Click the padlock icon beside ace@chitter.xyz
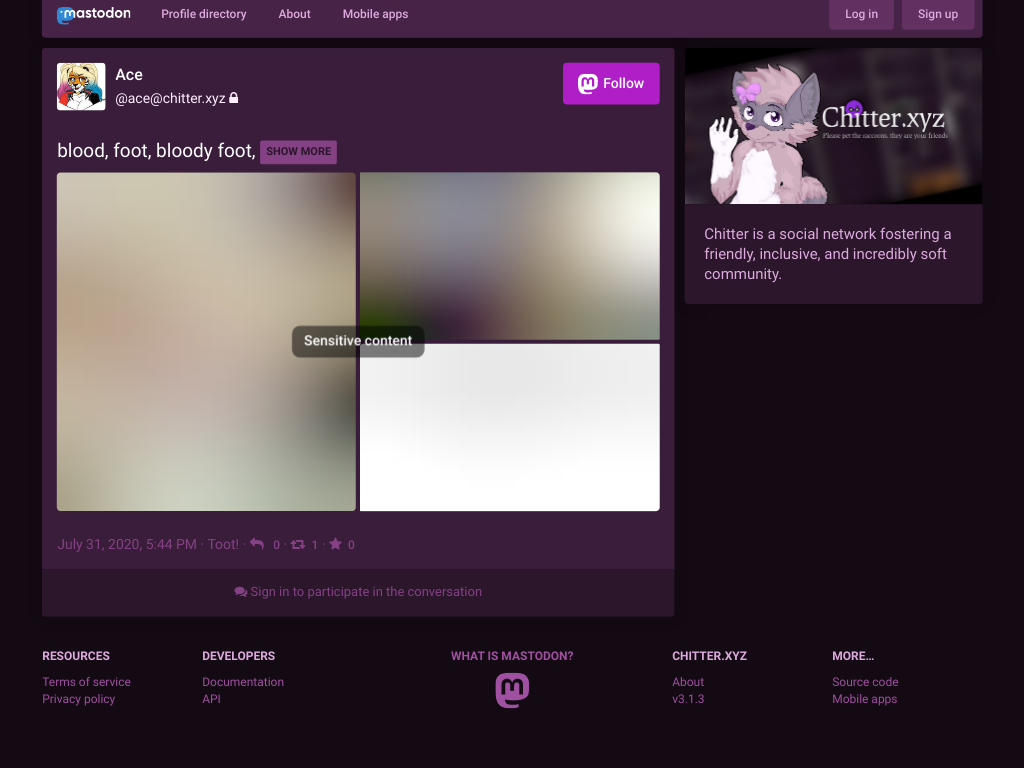 [234, 98]
